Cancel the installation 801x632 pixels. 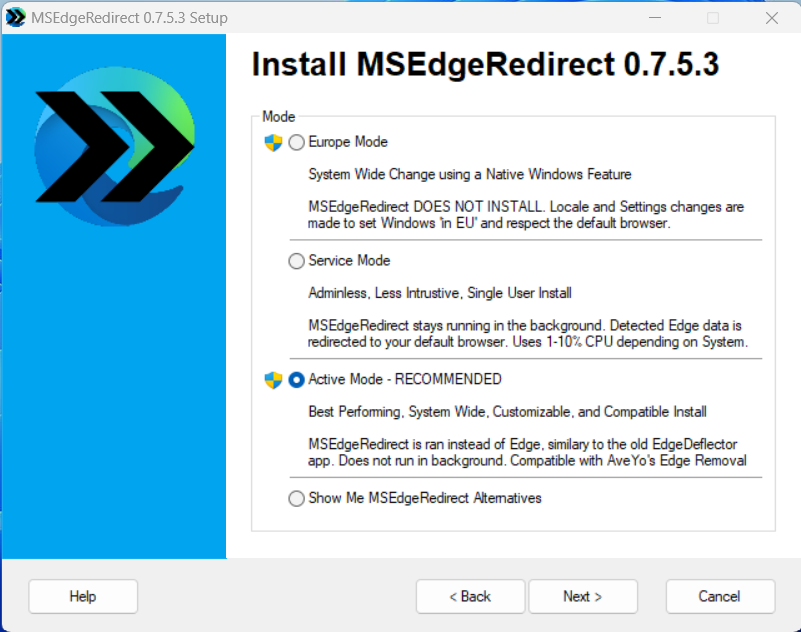point(720,596)
